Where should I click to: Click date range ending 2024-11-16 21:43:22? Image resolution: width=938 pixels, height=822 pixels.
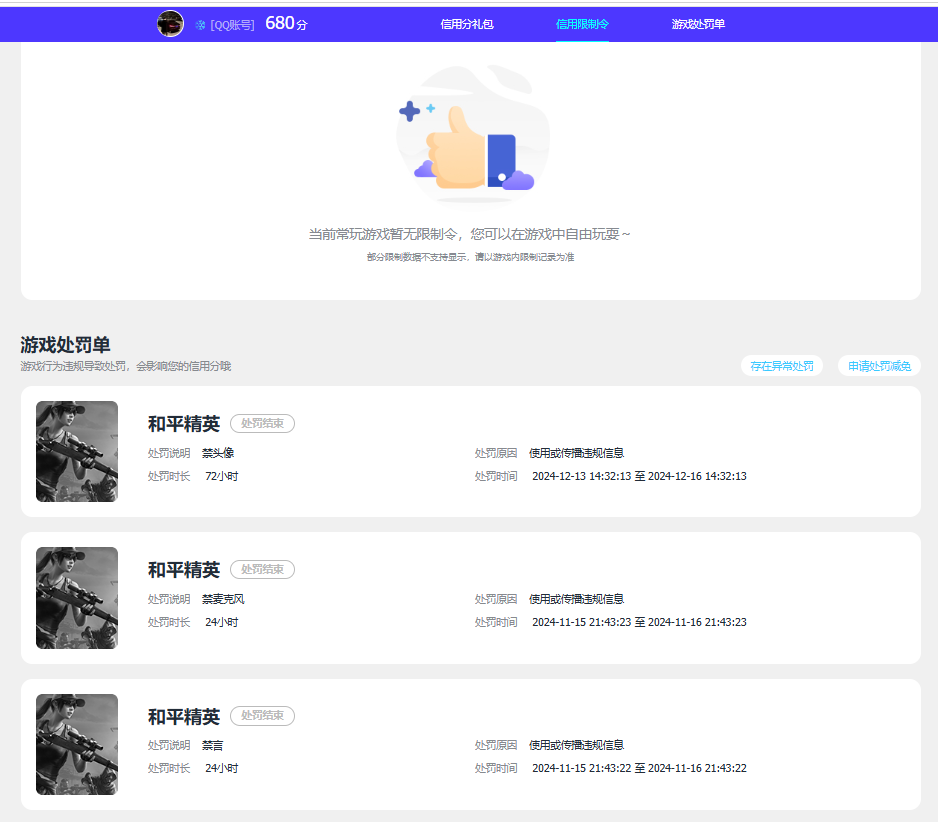click(x=639, y=768)
